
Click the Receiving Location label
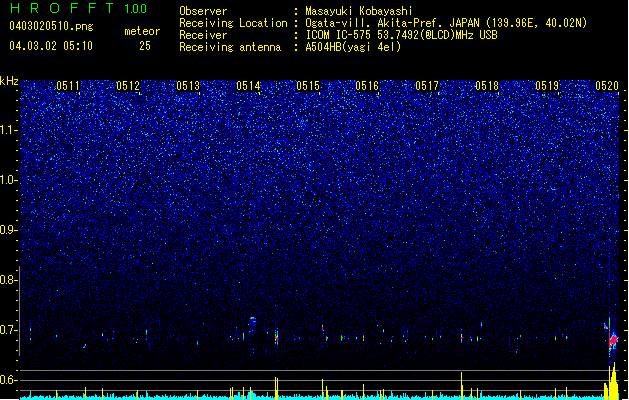click(x=233, y=23)
